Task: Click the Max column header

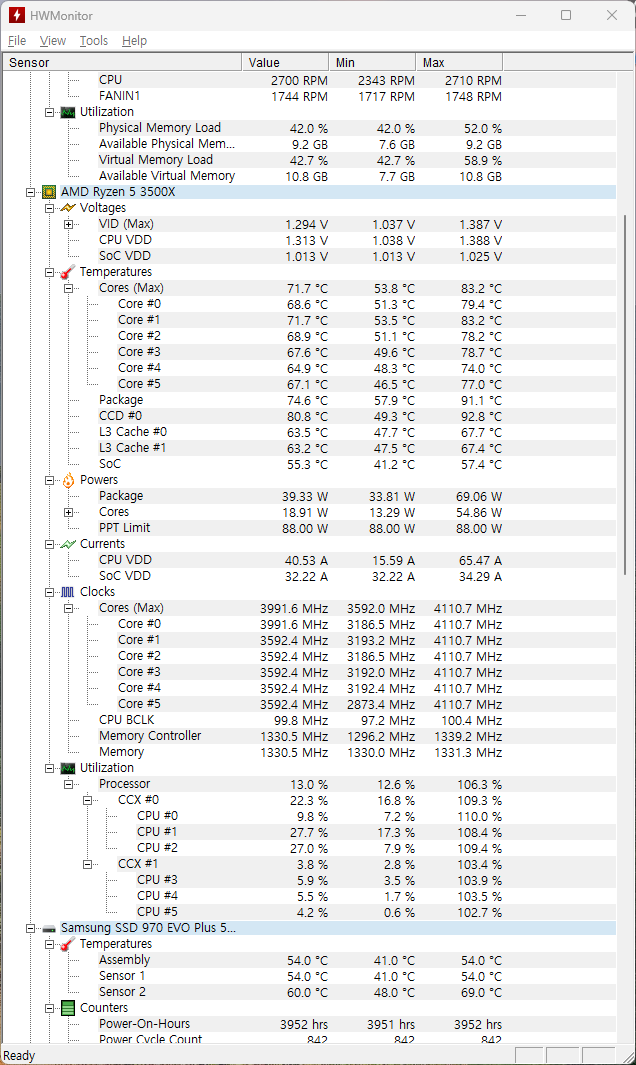Action: tap(459, 62)
